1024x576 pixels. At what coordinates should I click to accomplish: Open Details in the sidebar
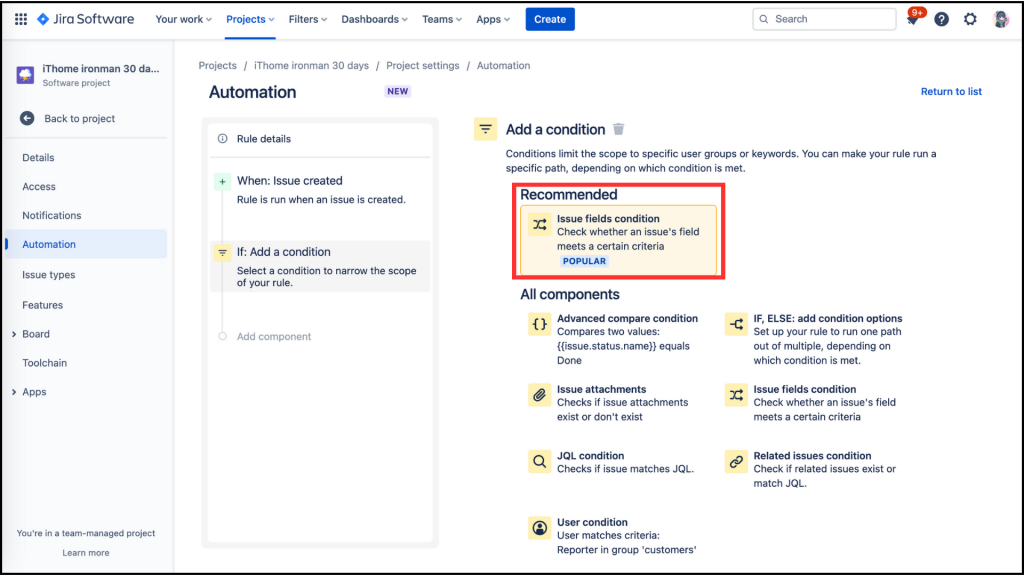(x=38, y=157)
